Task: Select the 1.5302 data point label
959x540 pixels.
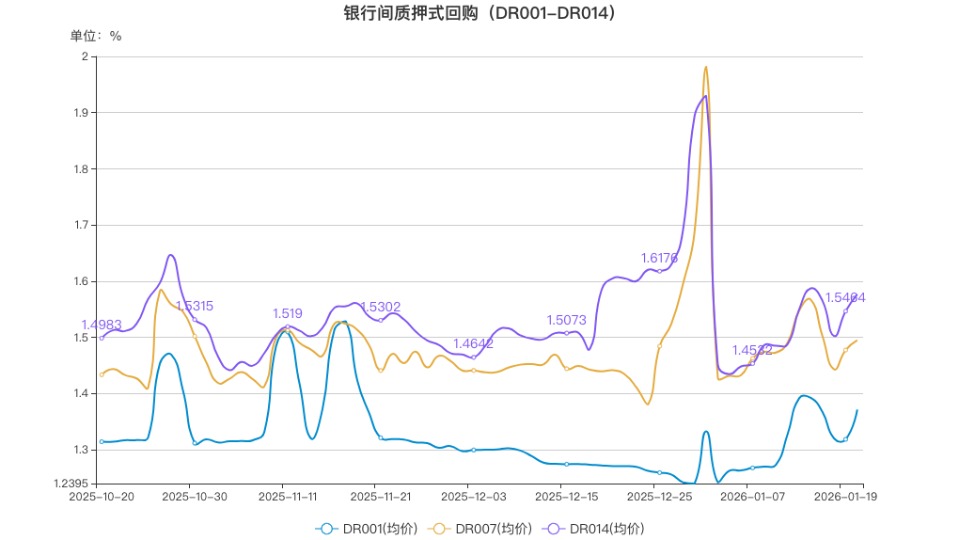Action: point(380,307)
